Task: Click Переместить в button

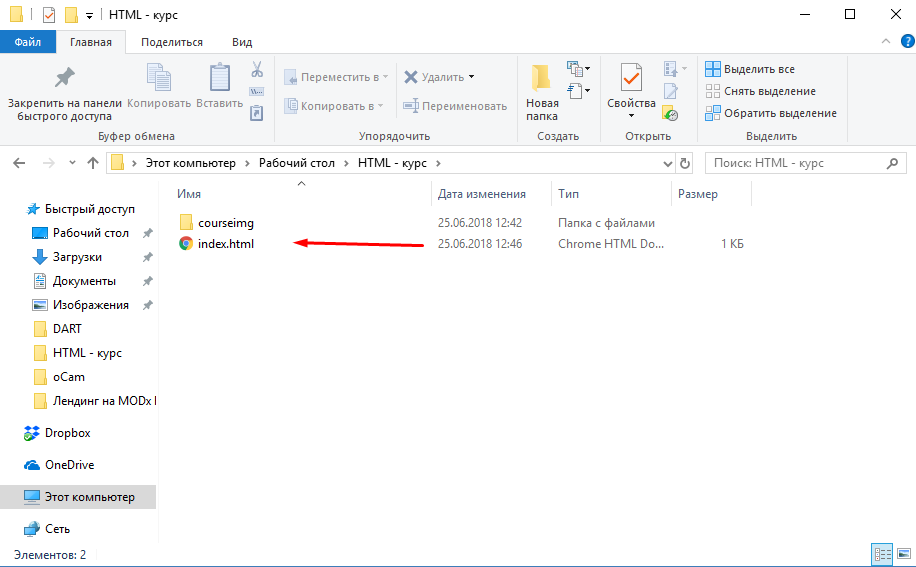Action: tap(336, 77)
